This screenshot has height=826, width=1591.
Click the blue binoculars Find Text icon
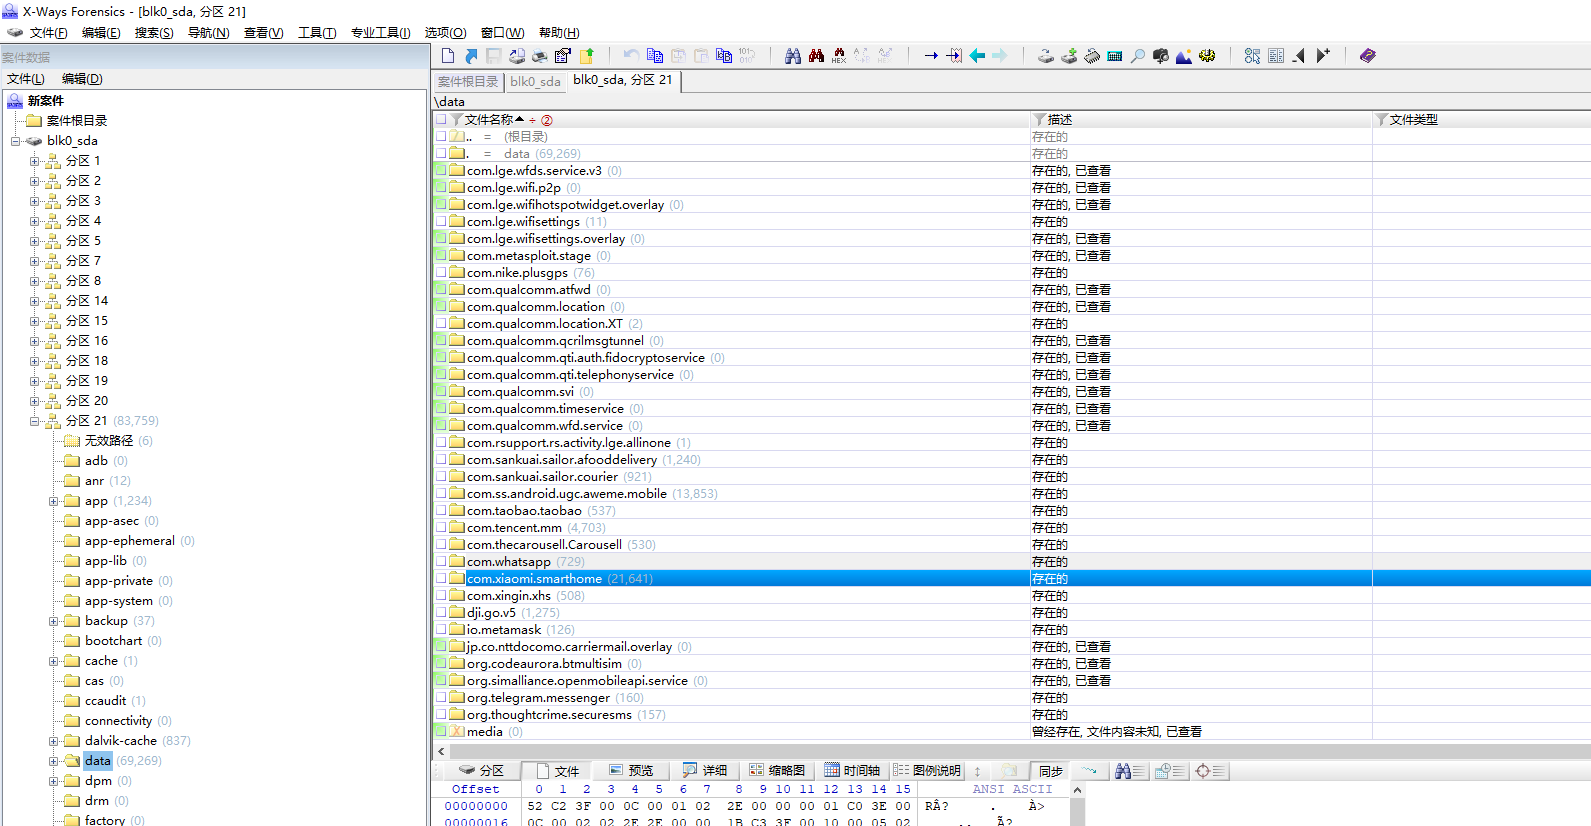[x=793, y=56]
